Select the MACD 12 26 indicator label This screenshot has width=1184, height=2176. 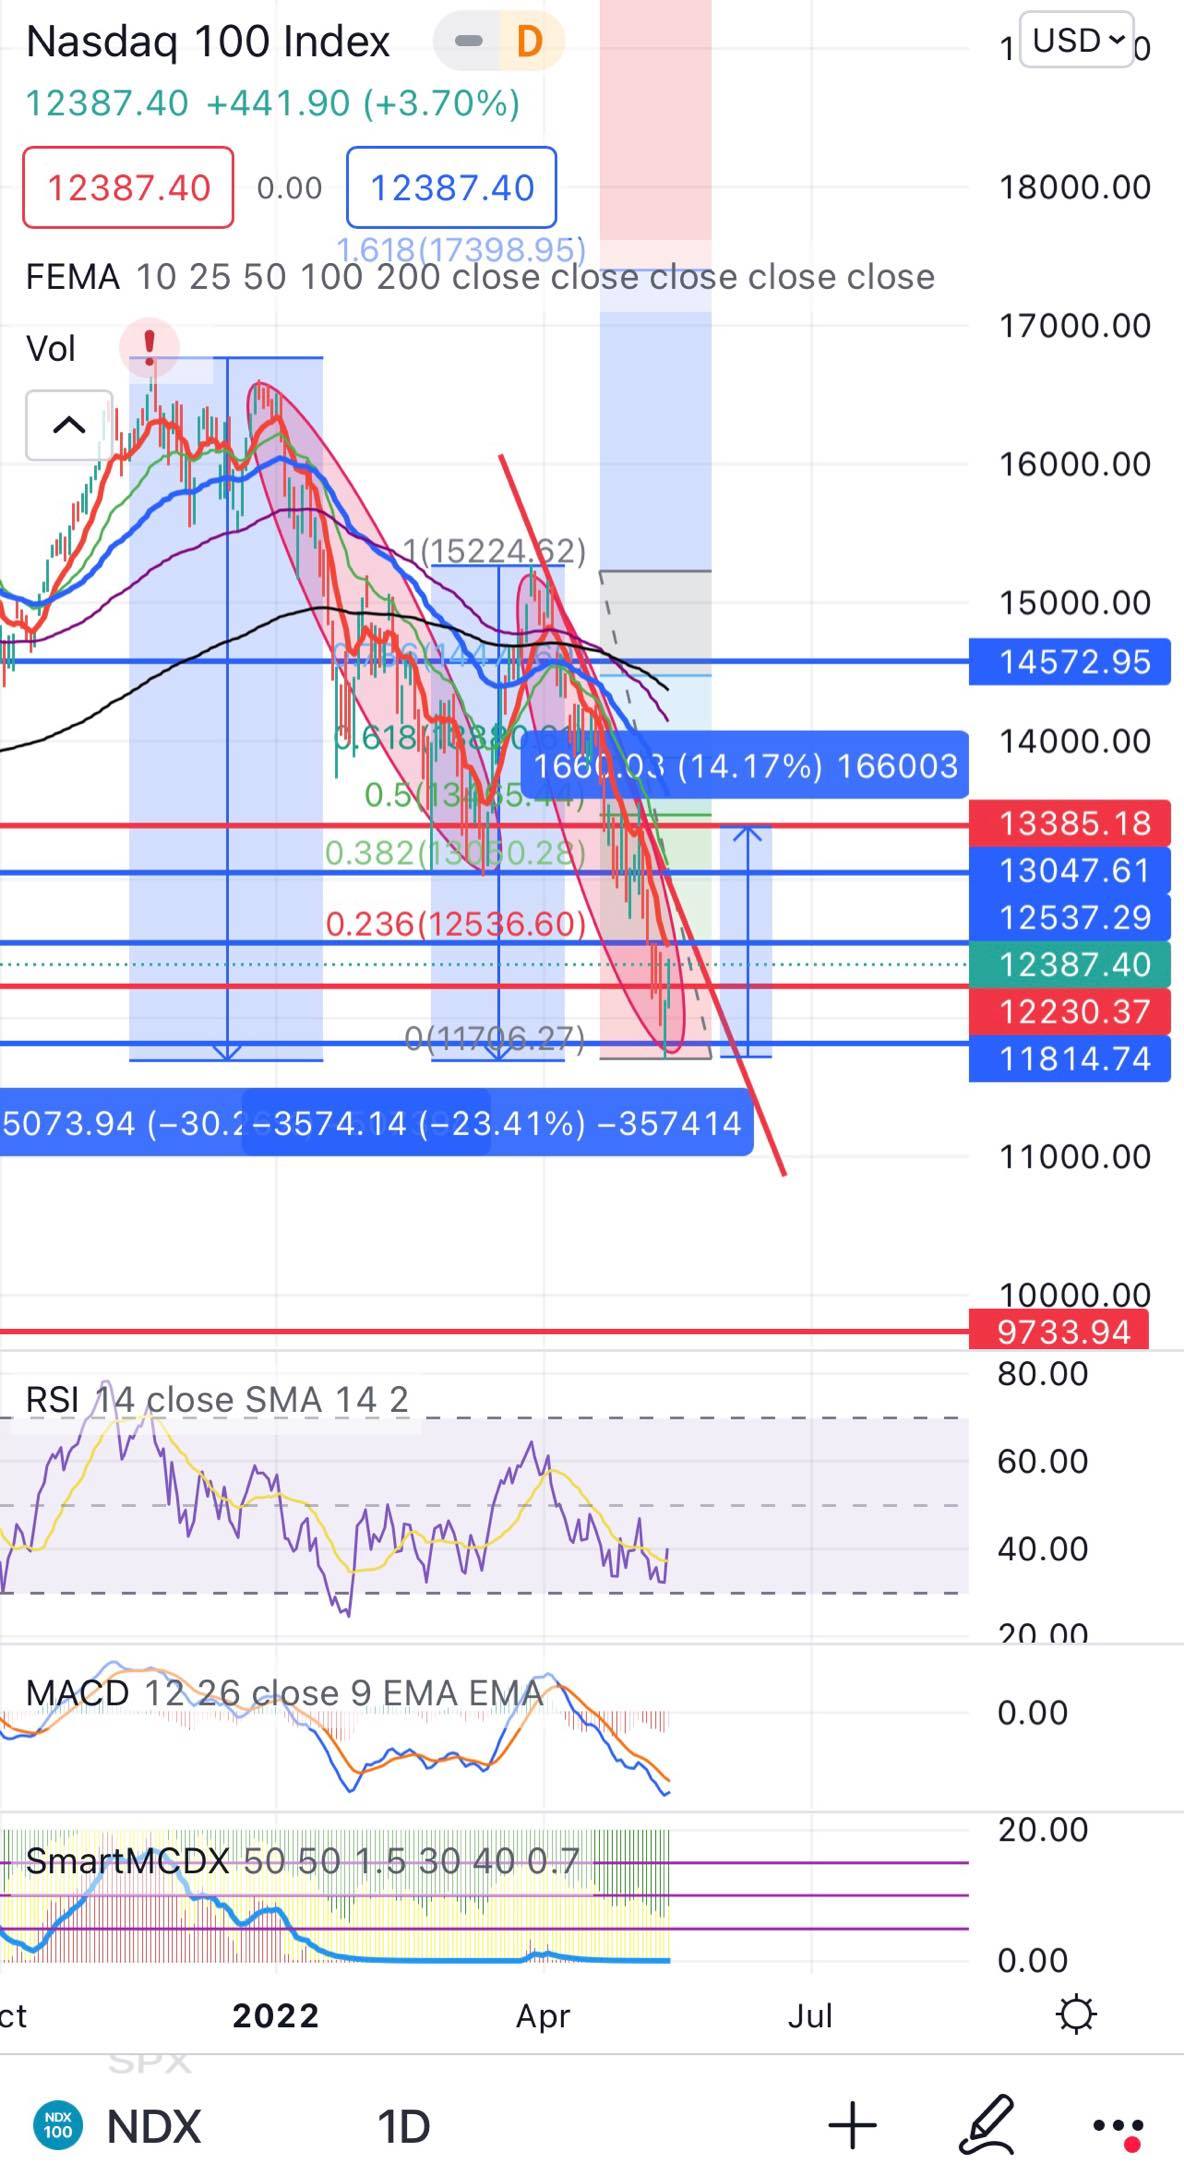click(x=284, y=1693)
